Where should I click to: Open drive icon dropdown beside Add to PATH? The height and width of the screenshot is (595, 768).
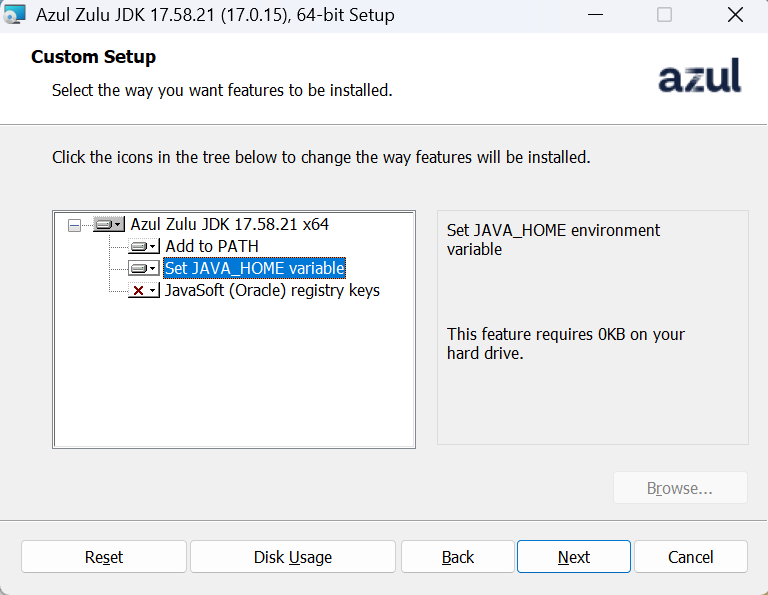(x=144, y=246)
